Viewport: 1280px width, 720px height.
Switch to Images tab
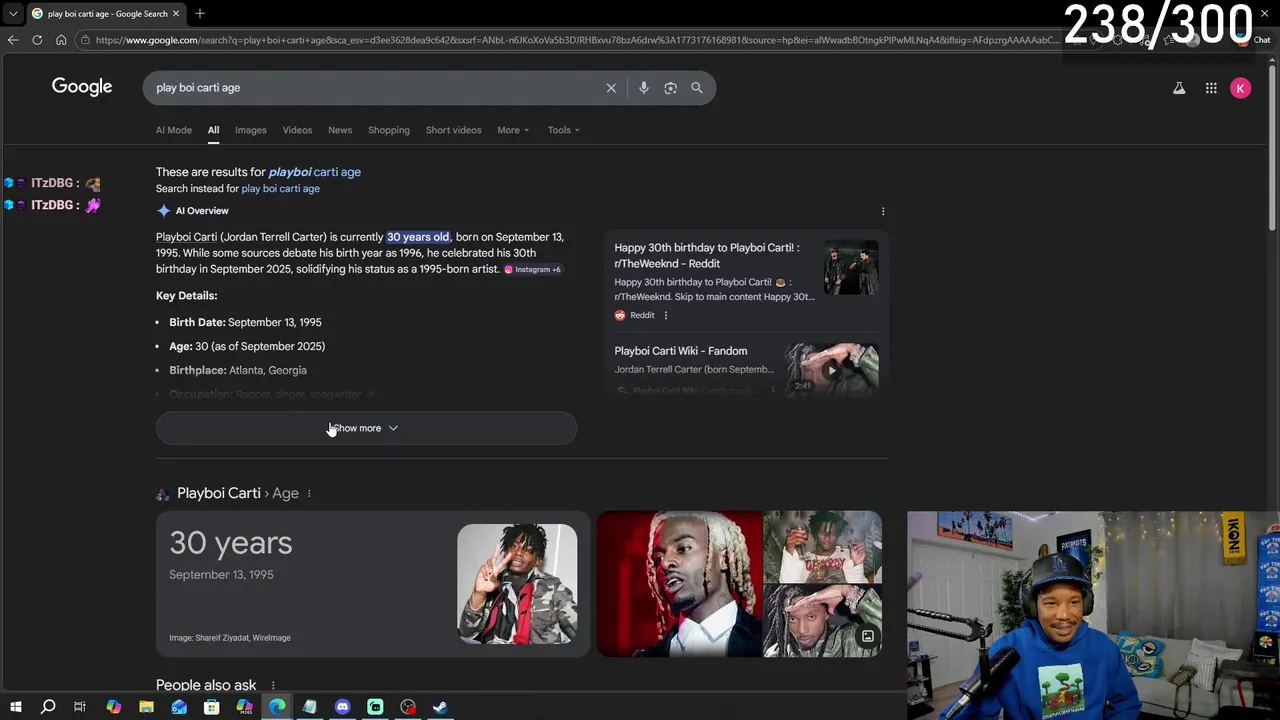[251, 130]
